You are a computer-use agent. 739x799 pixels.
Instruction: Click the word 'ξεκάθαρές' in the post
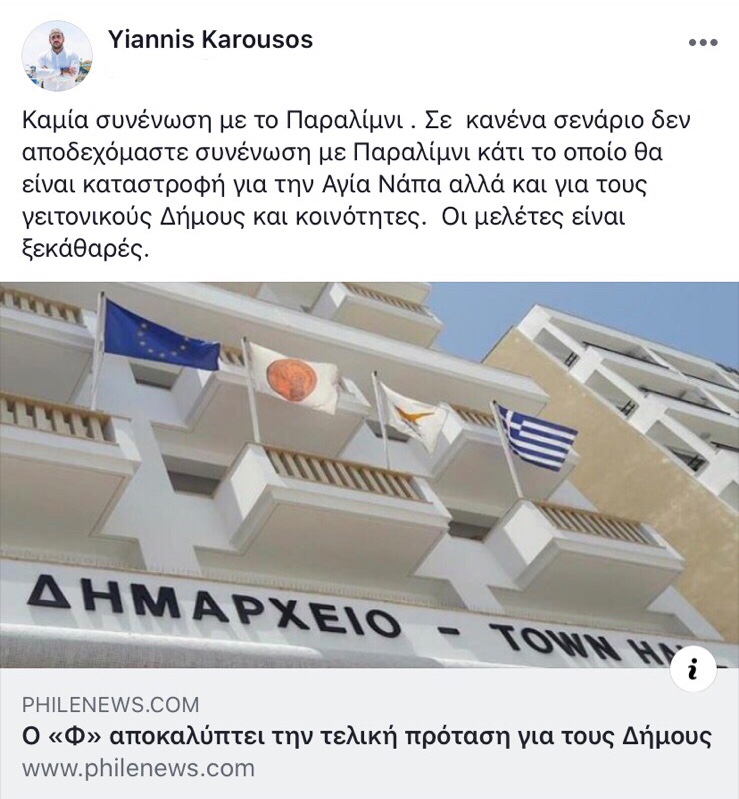85,249
